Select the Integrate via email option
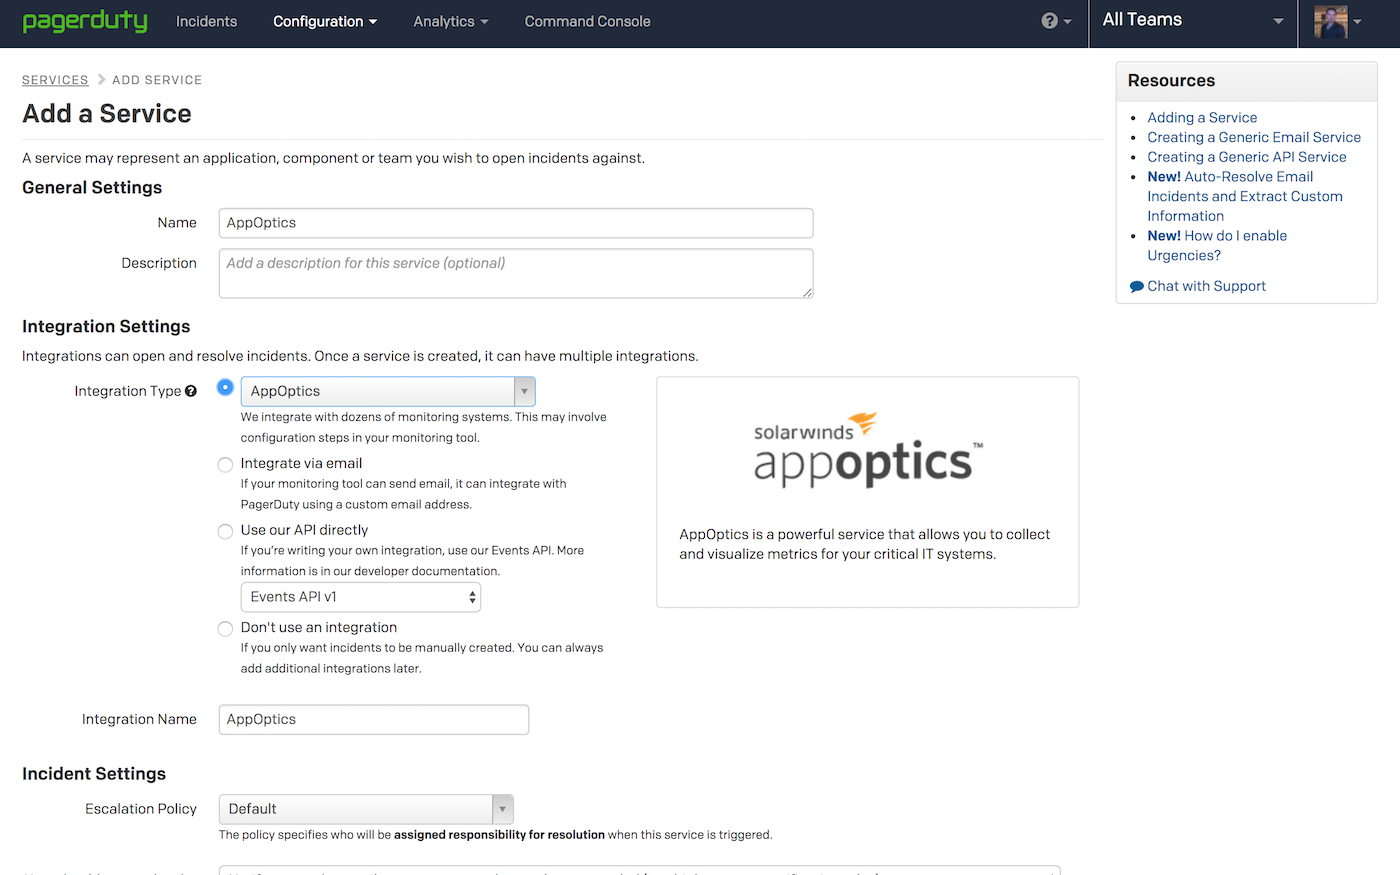 pyautogui.click(x=225, y=464)
